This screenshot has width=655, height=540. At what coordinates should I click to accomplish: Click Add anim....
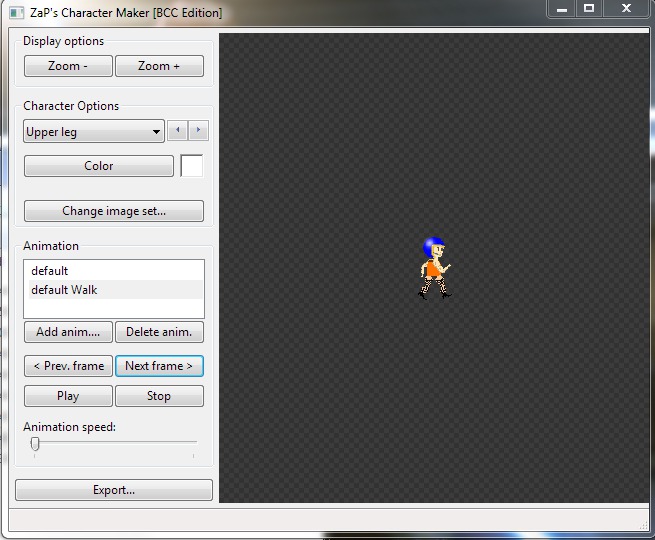[x=68, y=332]
